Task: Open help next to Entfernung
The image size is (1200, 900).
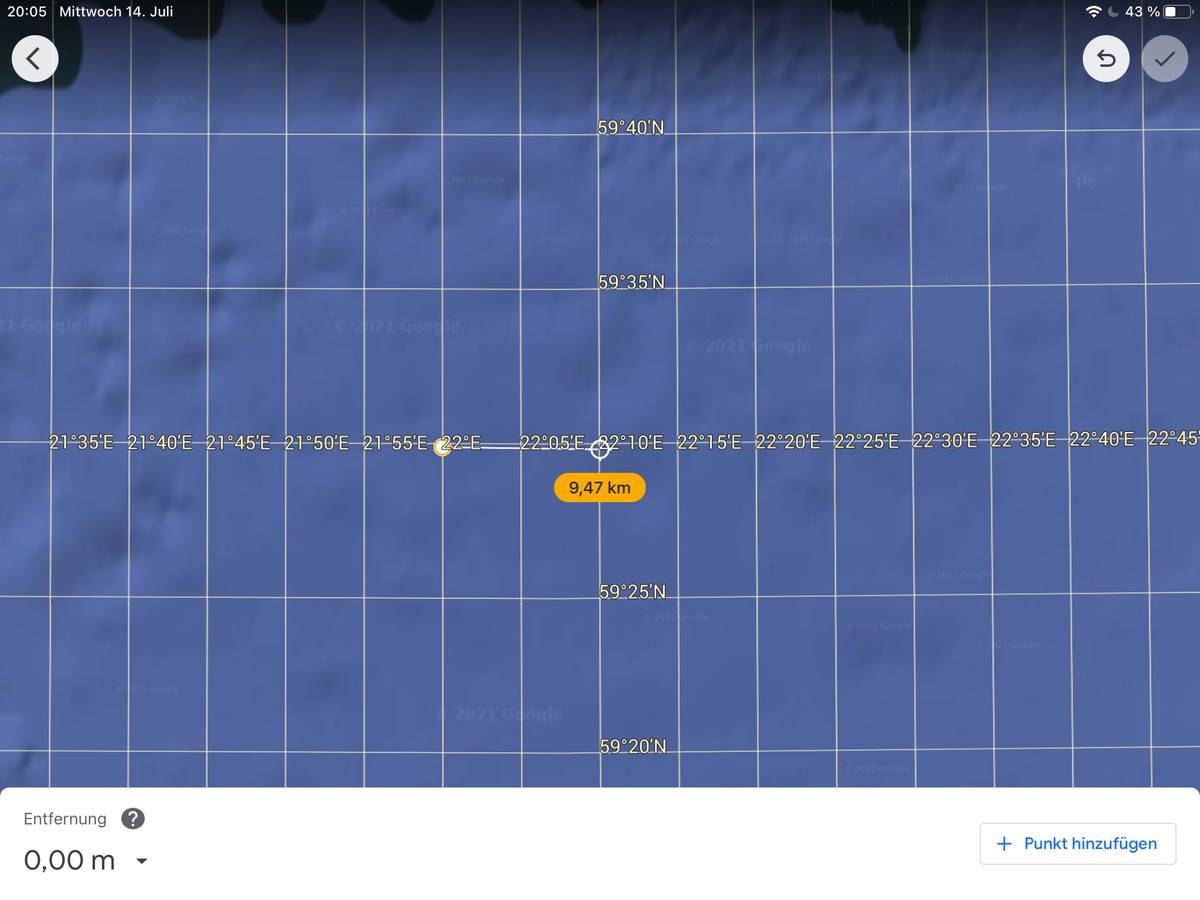Action: pos(132,818)
